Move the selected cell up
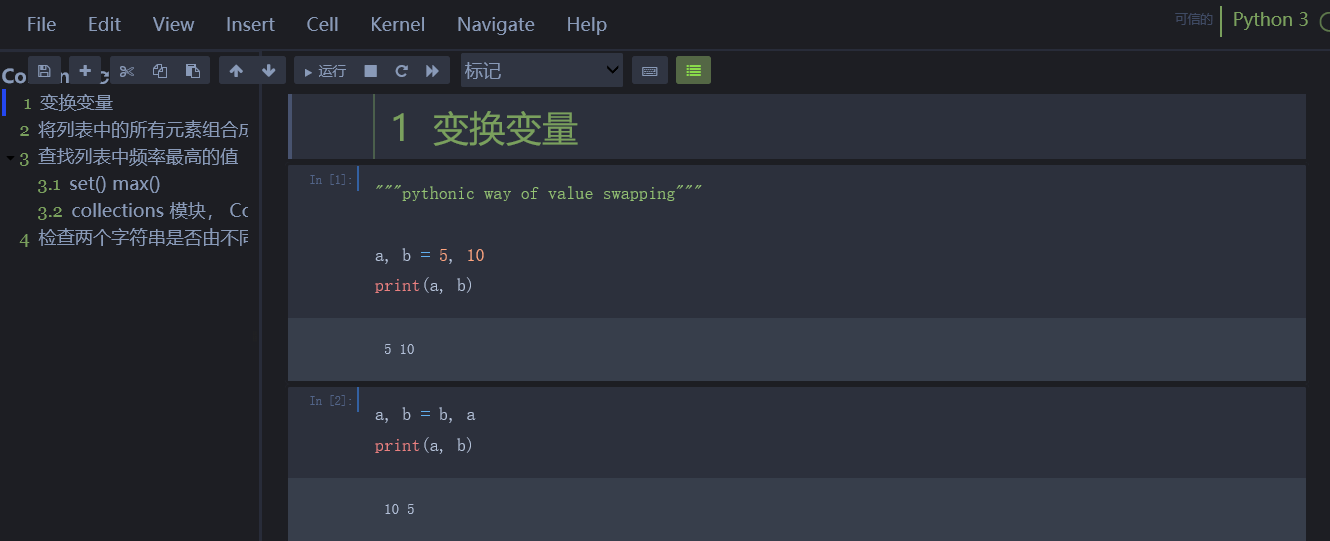The width and height of the screenshot is (1330, 541). [236, 71]
